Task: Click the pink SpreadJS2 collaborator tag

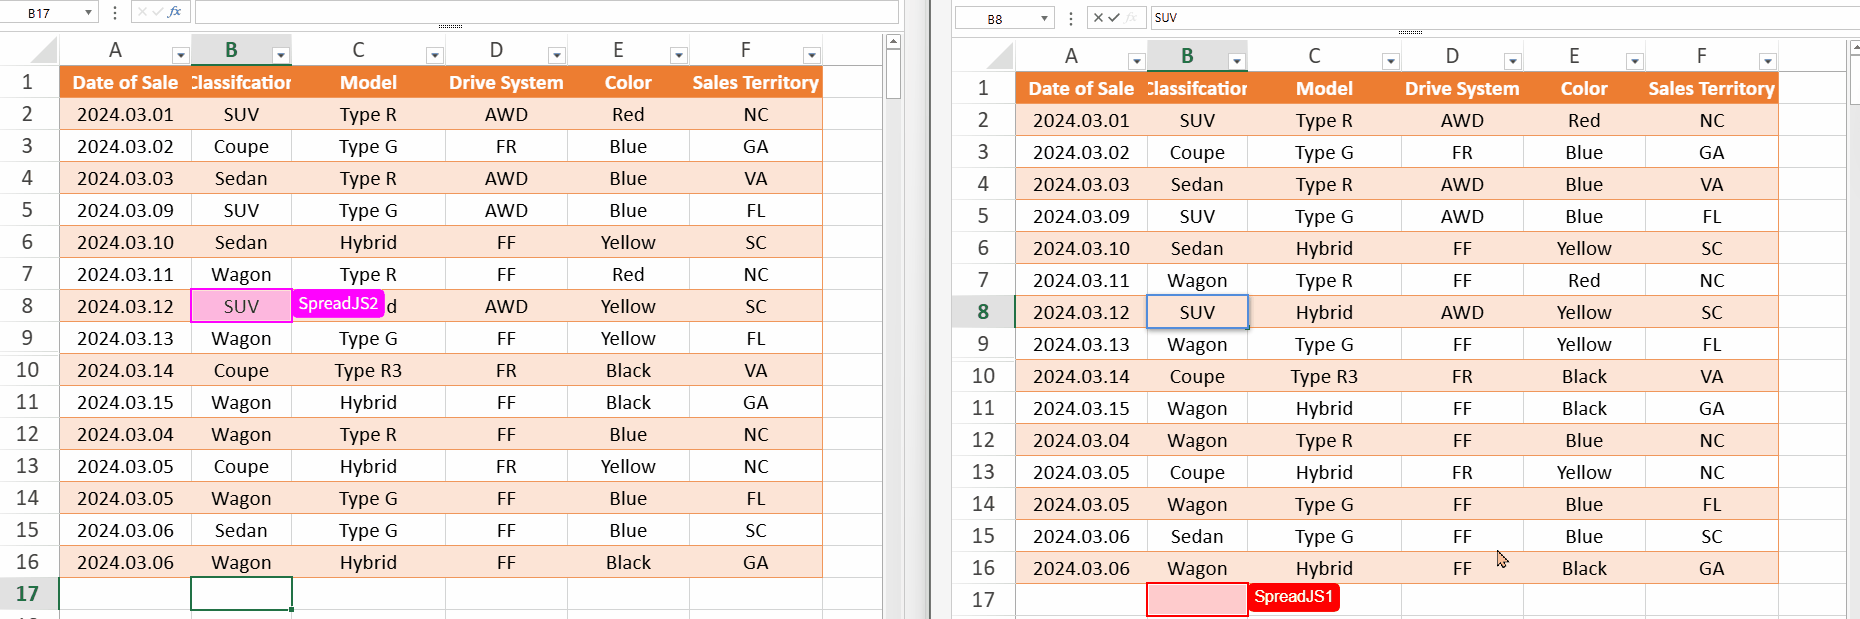Action: (338, 304)
